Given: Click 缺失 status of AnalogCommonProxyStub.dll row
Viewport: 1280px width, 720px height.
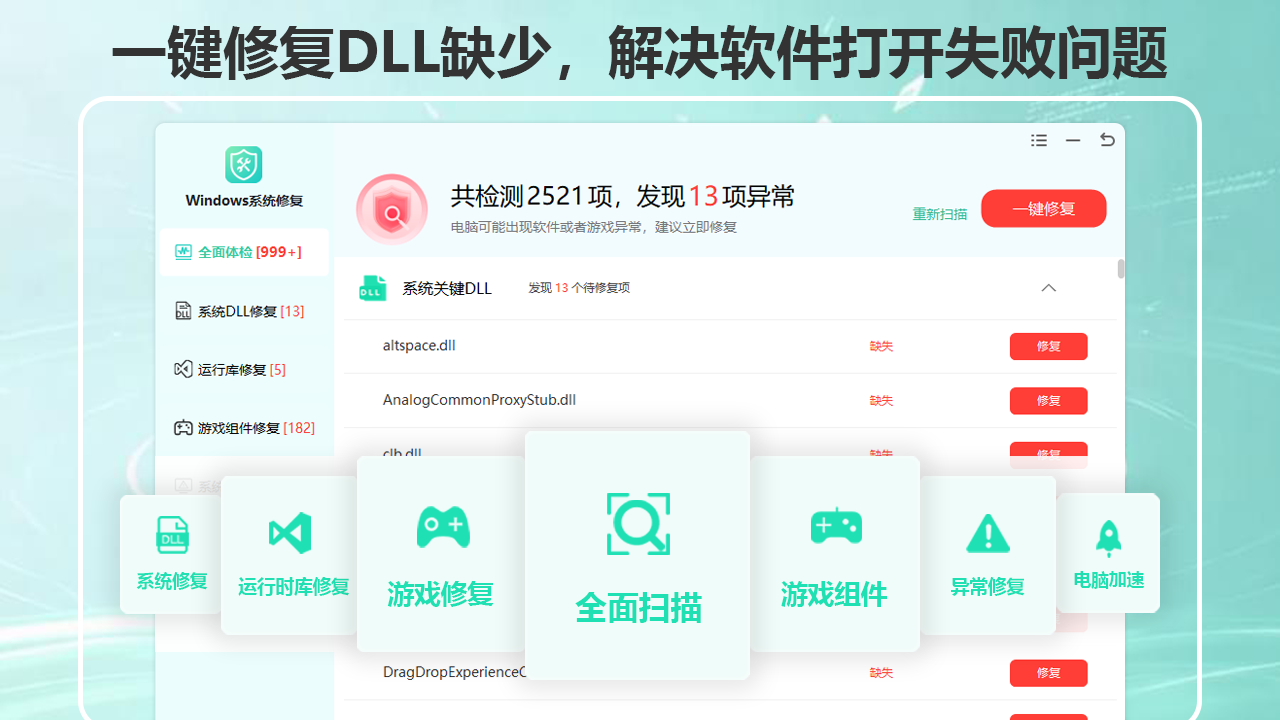Looking at the screenshot, I should (x=881, y=400).
